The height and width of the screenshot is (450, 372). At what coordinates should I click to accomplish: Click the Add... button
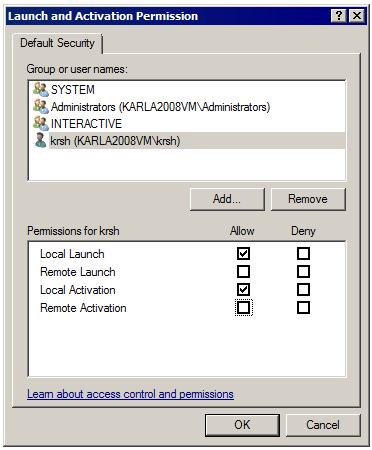(227, 199)
